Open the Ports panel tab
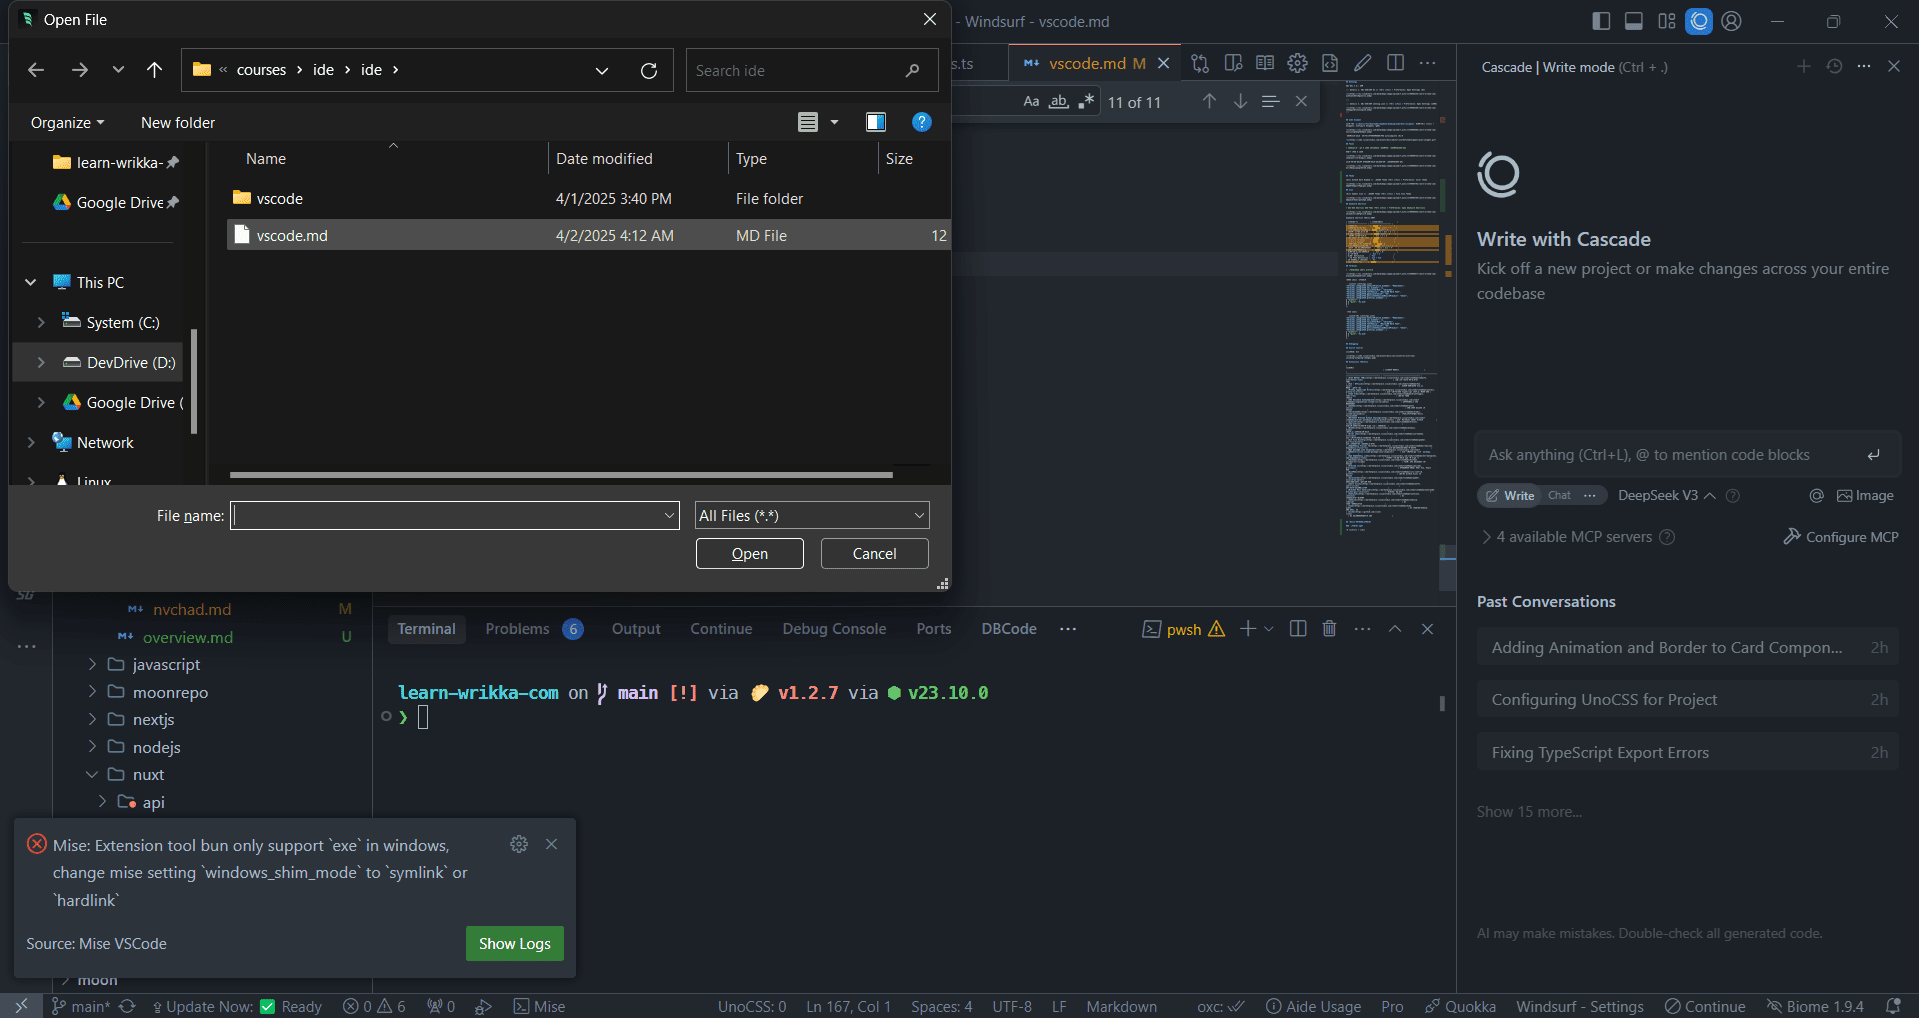 pyautogui.click(x=933, y=628)
